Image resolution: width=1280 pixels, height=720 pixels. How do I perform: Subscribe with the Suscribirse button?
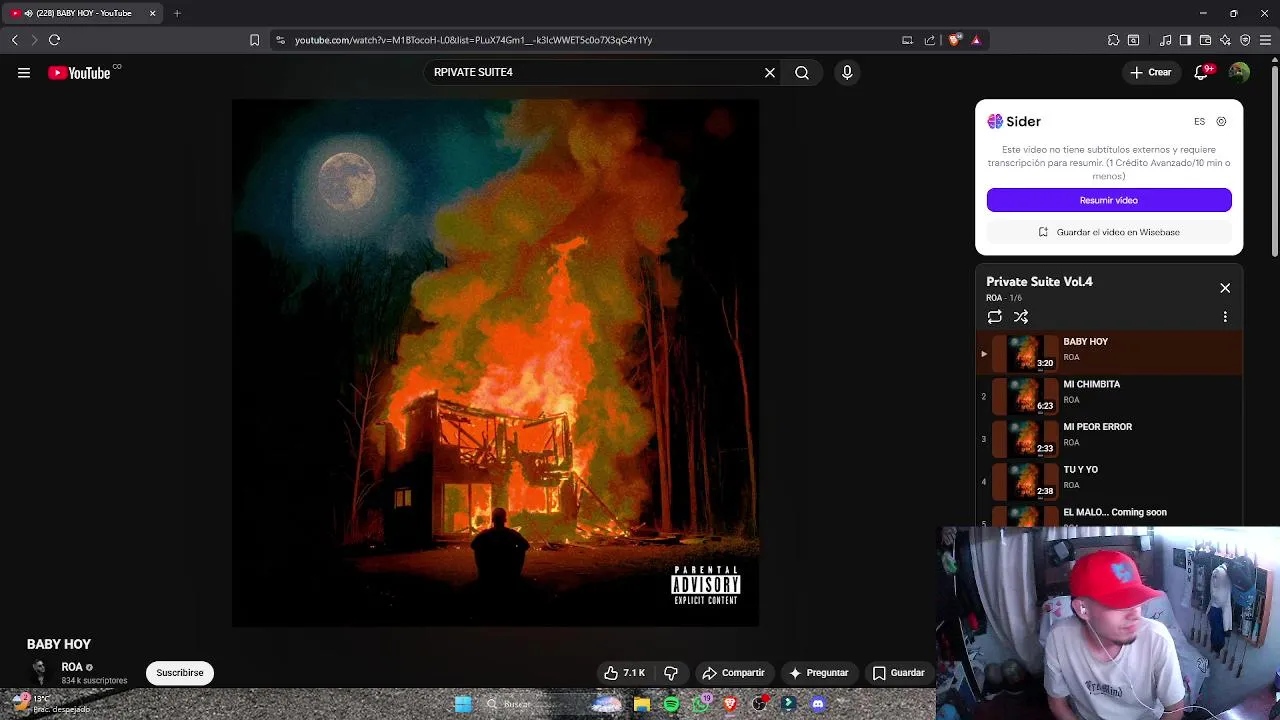pyautogui.click(x=180, y=673)
